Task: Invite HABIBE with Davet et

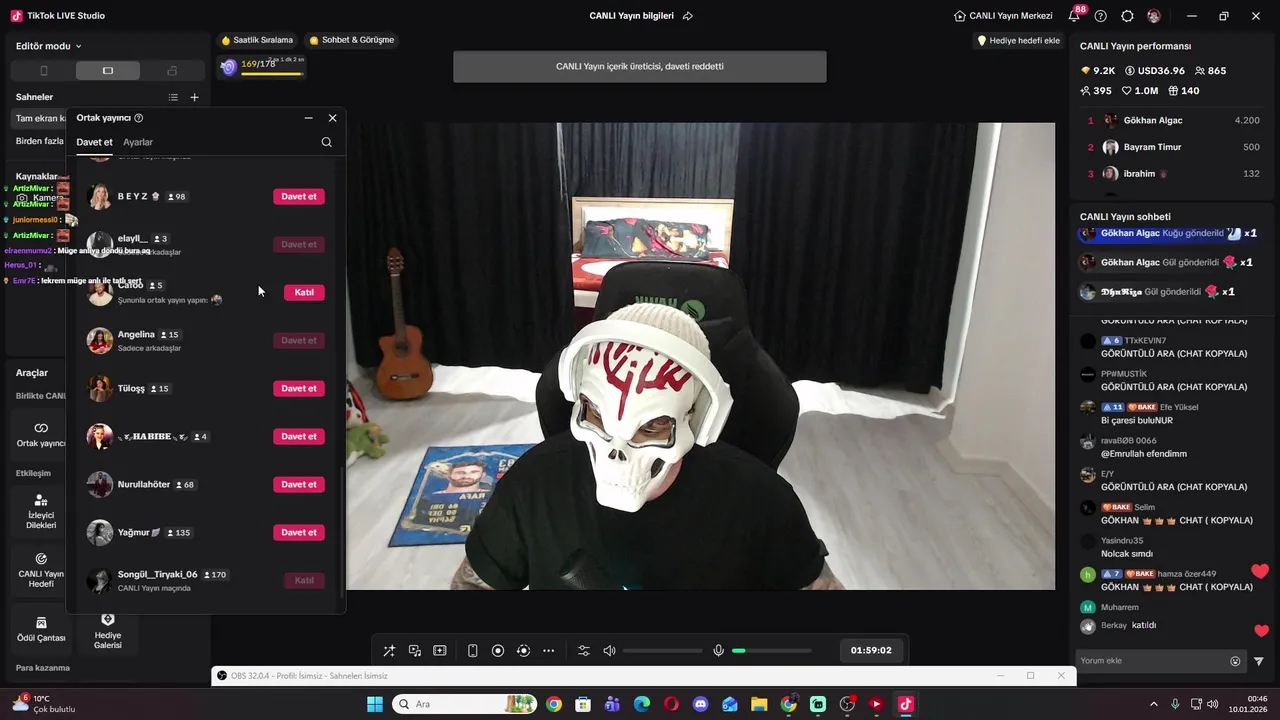Action: [299, 436]
